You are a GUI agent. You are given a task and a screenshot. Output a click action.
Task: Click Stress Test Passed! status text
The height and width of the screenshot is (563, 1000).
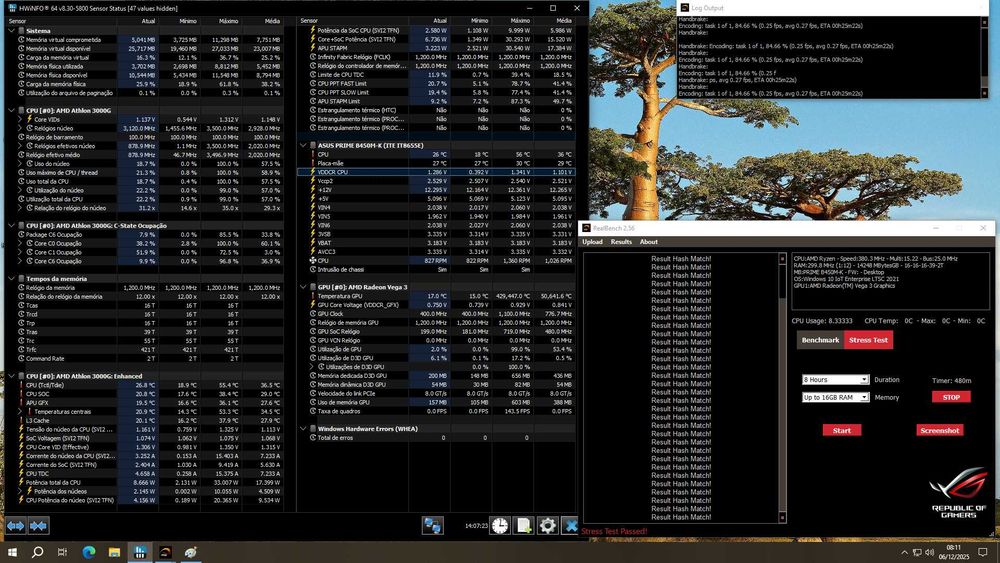coord(614,531)
